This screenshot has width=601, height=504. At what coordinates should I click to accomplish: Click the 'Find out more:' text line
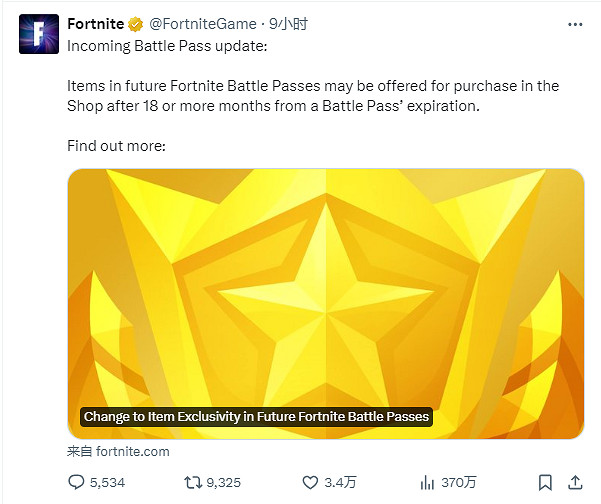116,146
